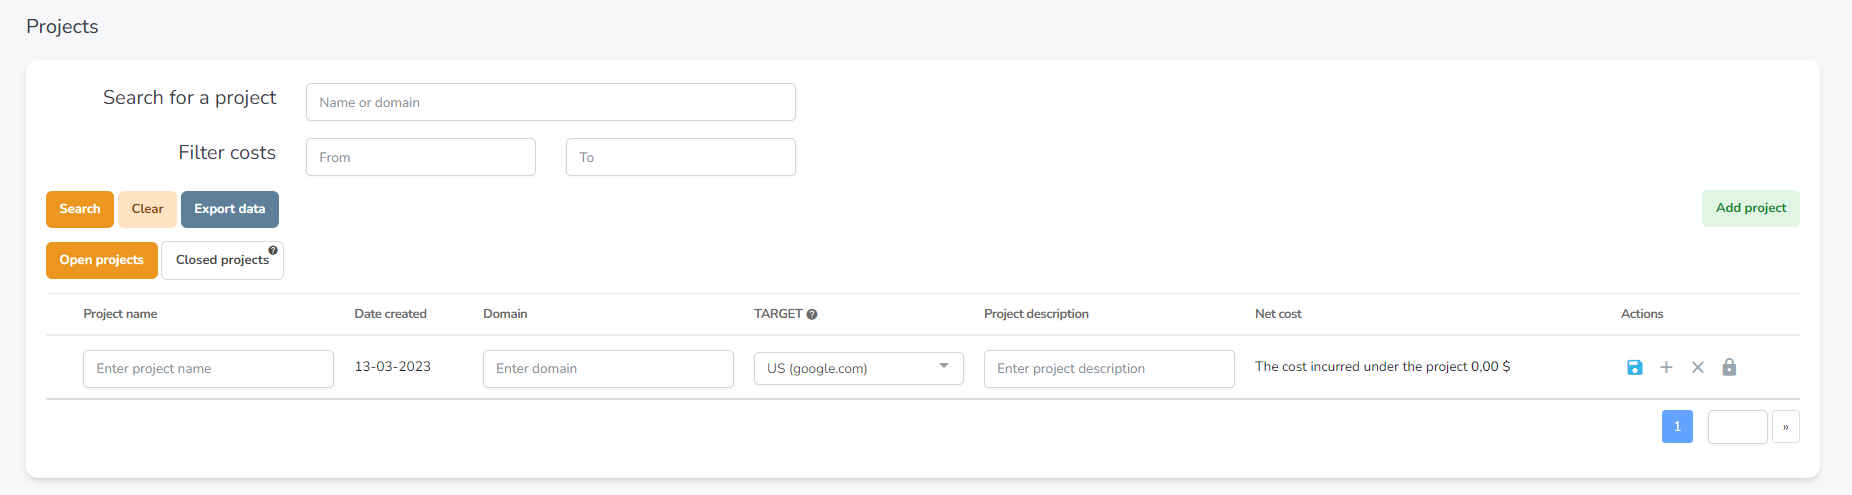Screen dimensions: 1852x495
Task: Click the blue save icon in Actions
Action: (1635, 367)
